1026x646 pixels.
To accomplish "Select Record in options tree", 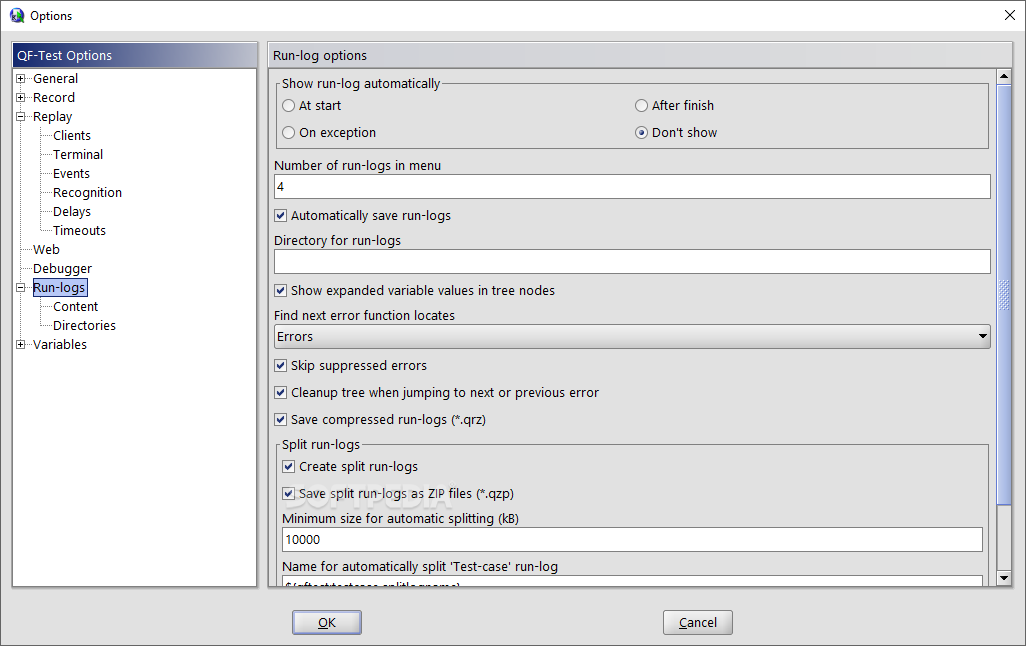I will (x=54, y=98).
